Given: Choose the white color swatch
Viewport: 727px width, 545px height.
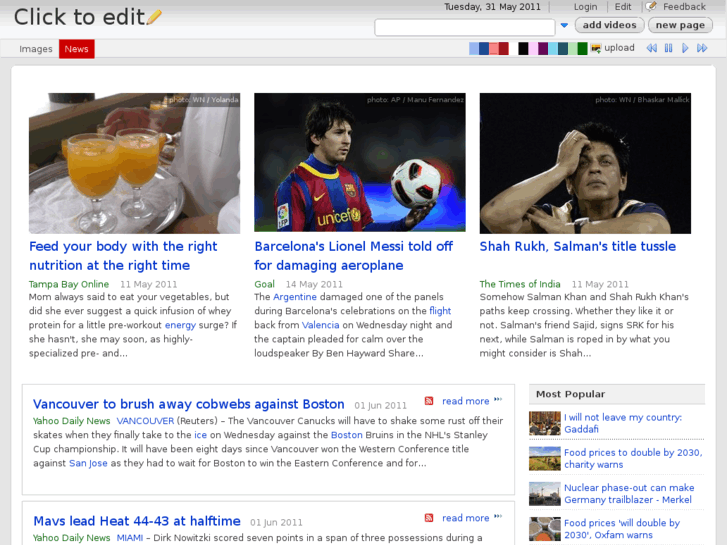Looking at the screenshot, I should [x=513, y=48].
